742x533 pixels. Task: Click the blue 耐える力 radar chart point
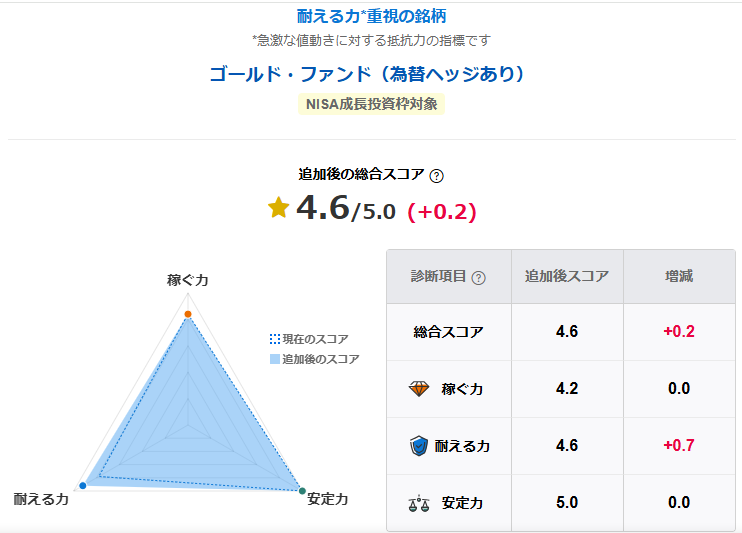point(83,486)
